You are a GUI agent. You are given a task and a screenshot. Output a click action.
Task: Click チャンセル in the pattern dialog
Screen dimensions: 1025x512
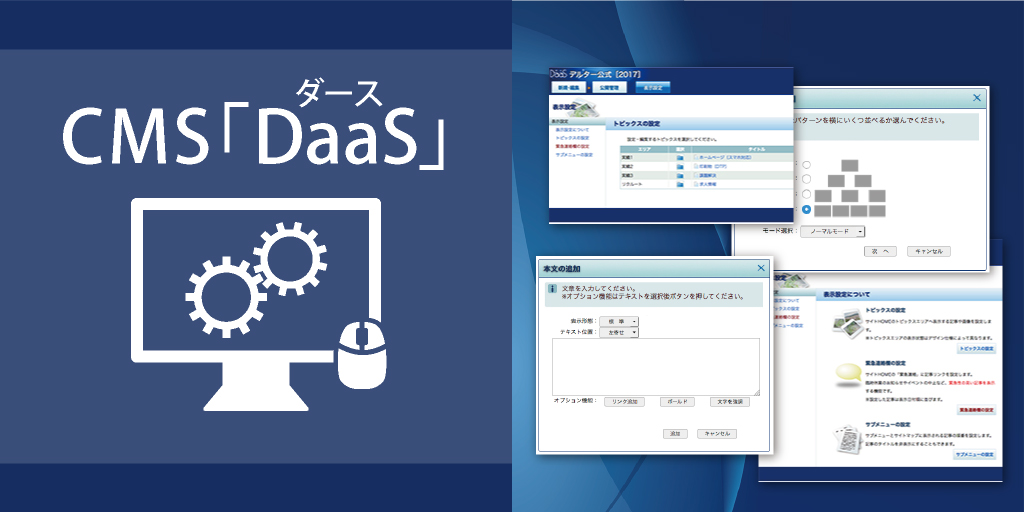coord(928,251)
